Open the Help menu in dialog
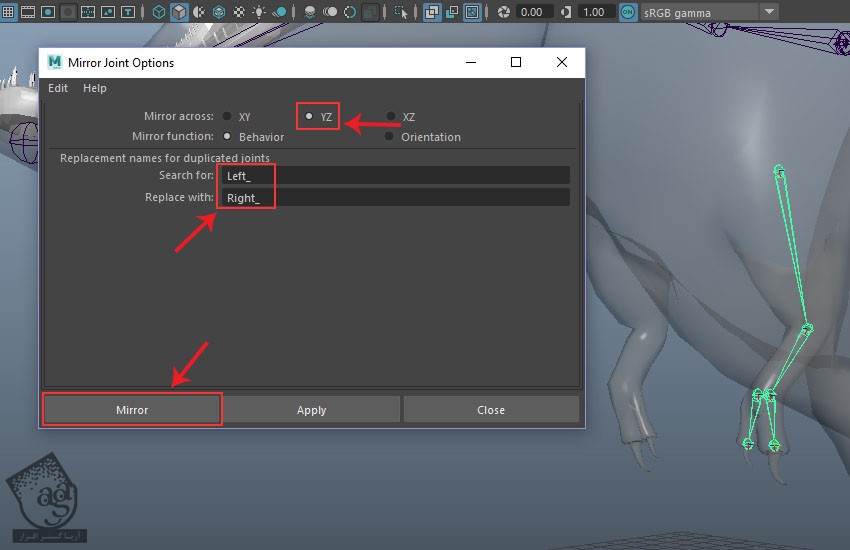The image size is (850, 550). (x=95, y=88)
